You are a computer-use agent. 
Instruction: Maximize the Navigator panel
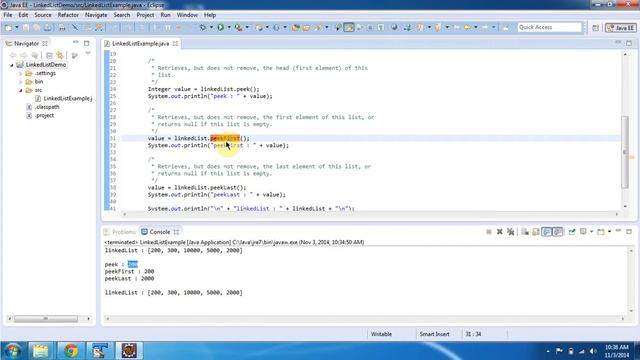[x=87, y=43]
